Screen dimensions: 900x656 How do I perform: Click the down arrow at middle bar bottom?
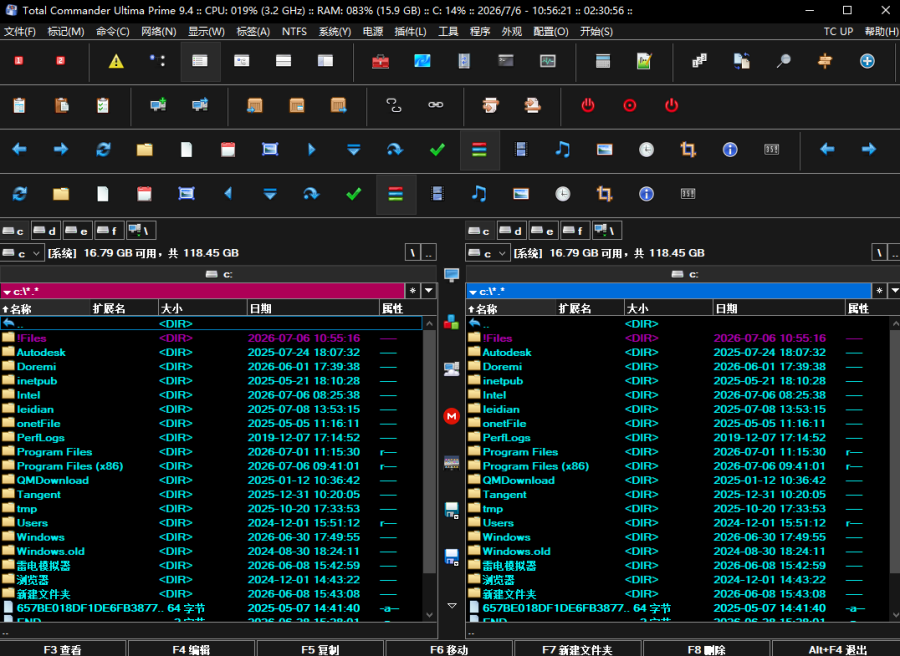(452, 605)
